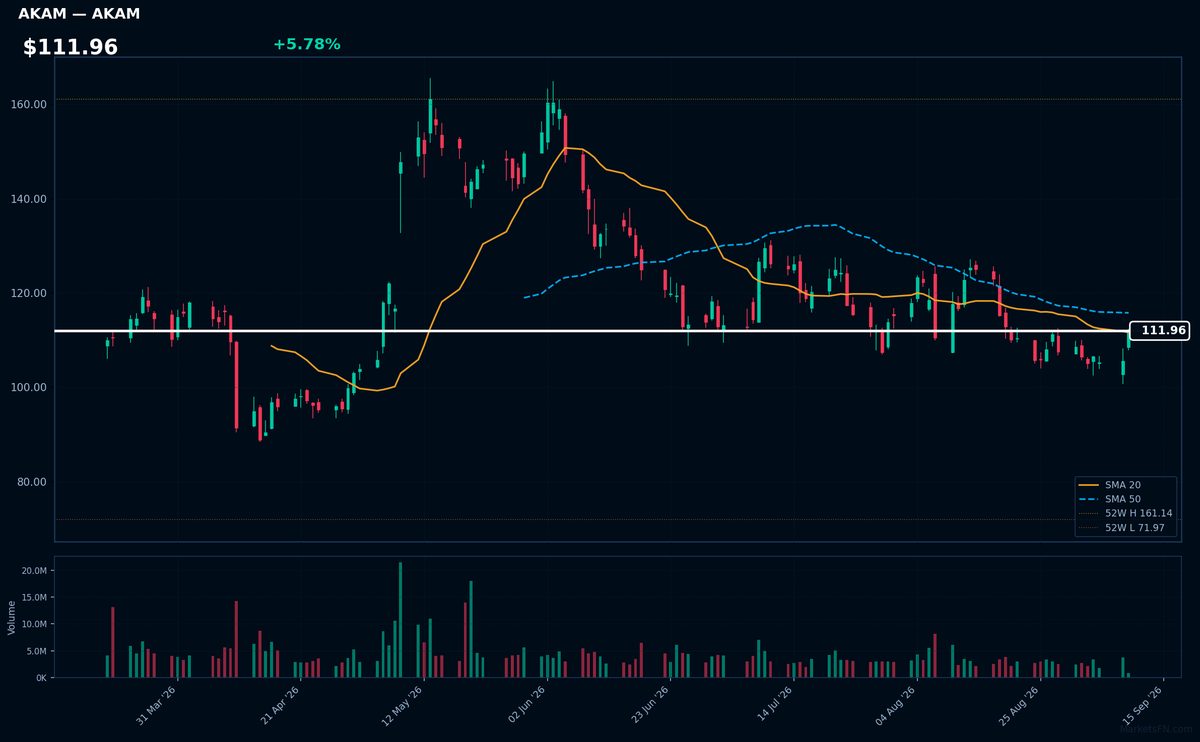This screenshot has width=1200, height=742.
Task: Click the tallest green volume bar near 12 May
Action: pyautogui.click(x=400, y=620)
